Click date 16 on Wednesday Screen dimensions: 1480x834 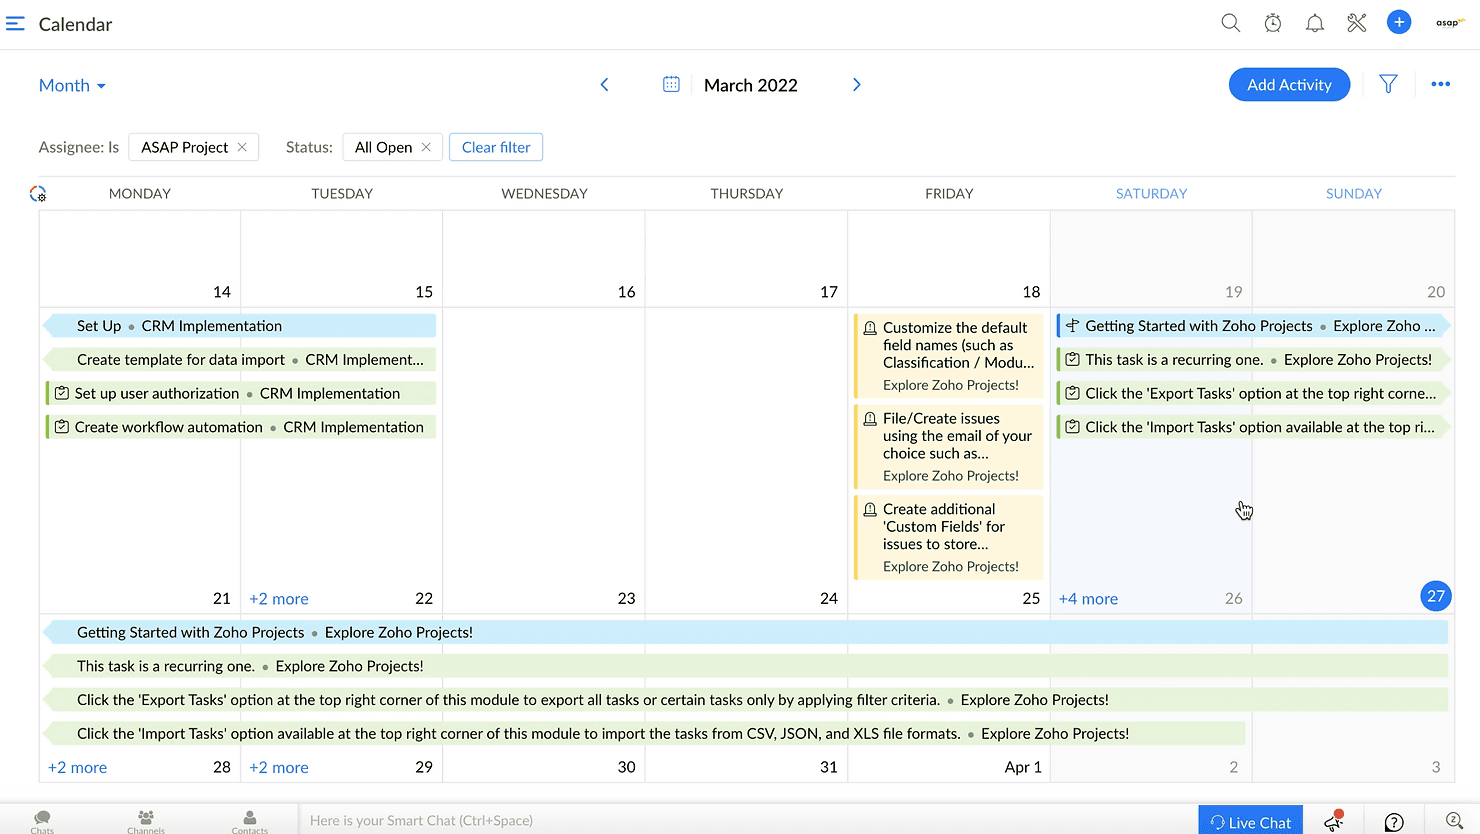click(626, 292)
